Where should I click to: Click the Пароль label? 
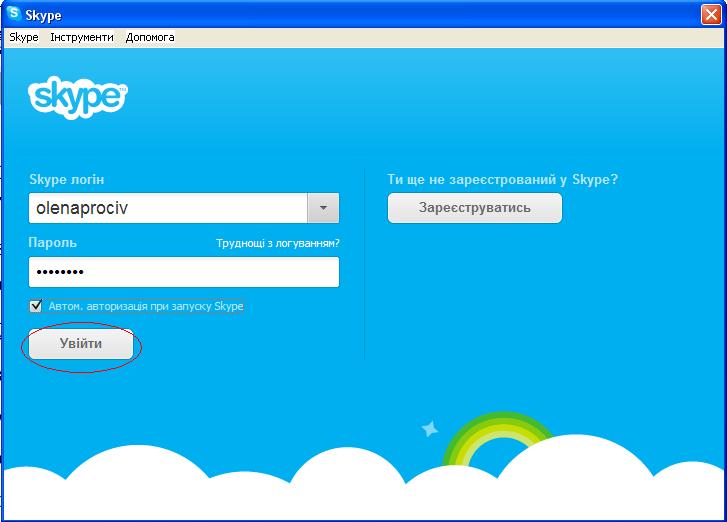[52, 242]
